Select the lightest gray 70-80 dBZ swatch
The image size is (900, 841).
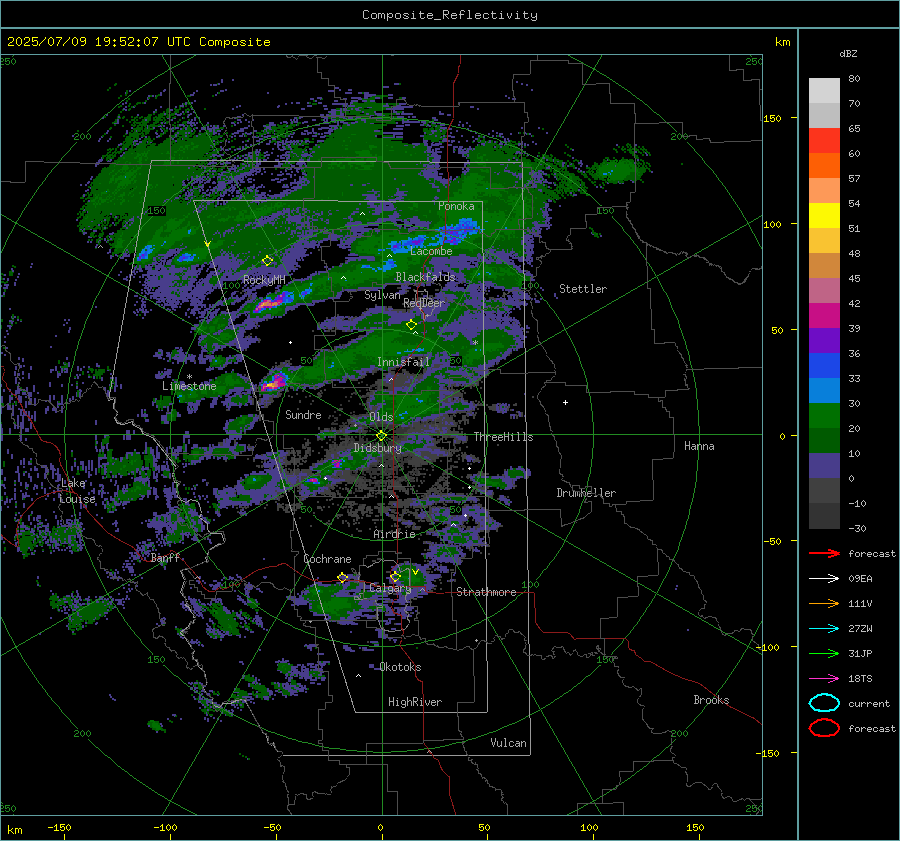click(x=824, y=91)
